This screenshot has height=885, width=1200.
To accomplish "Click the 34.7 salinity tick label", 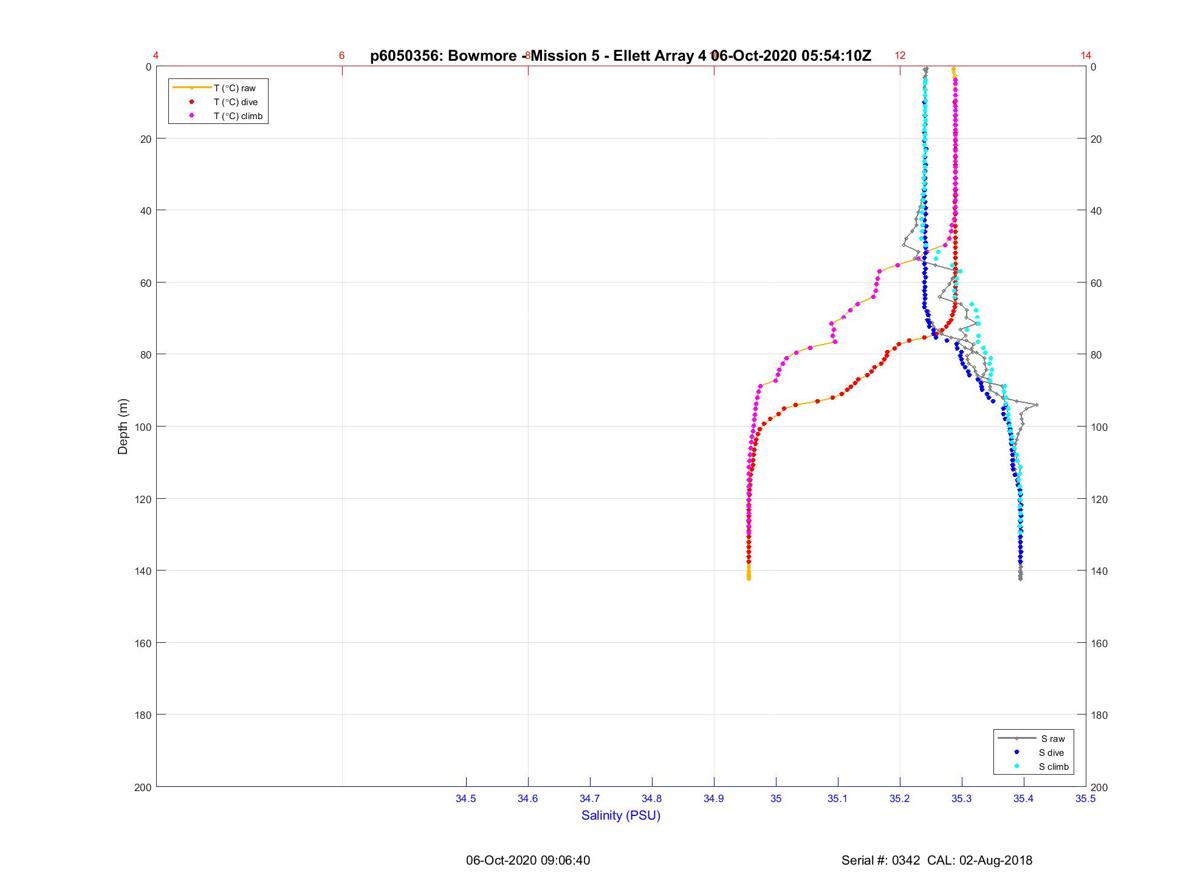I will [x=590, y=798].
